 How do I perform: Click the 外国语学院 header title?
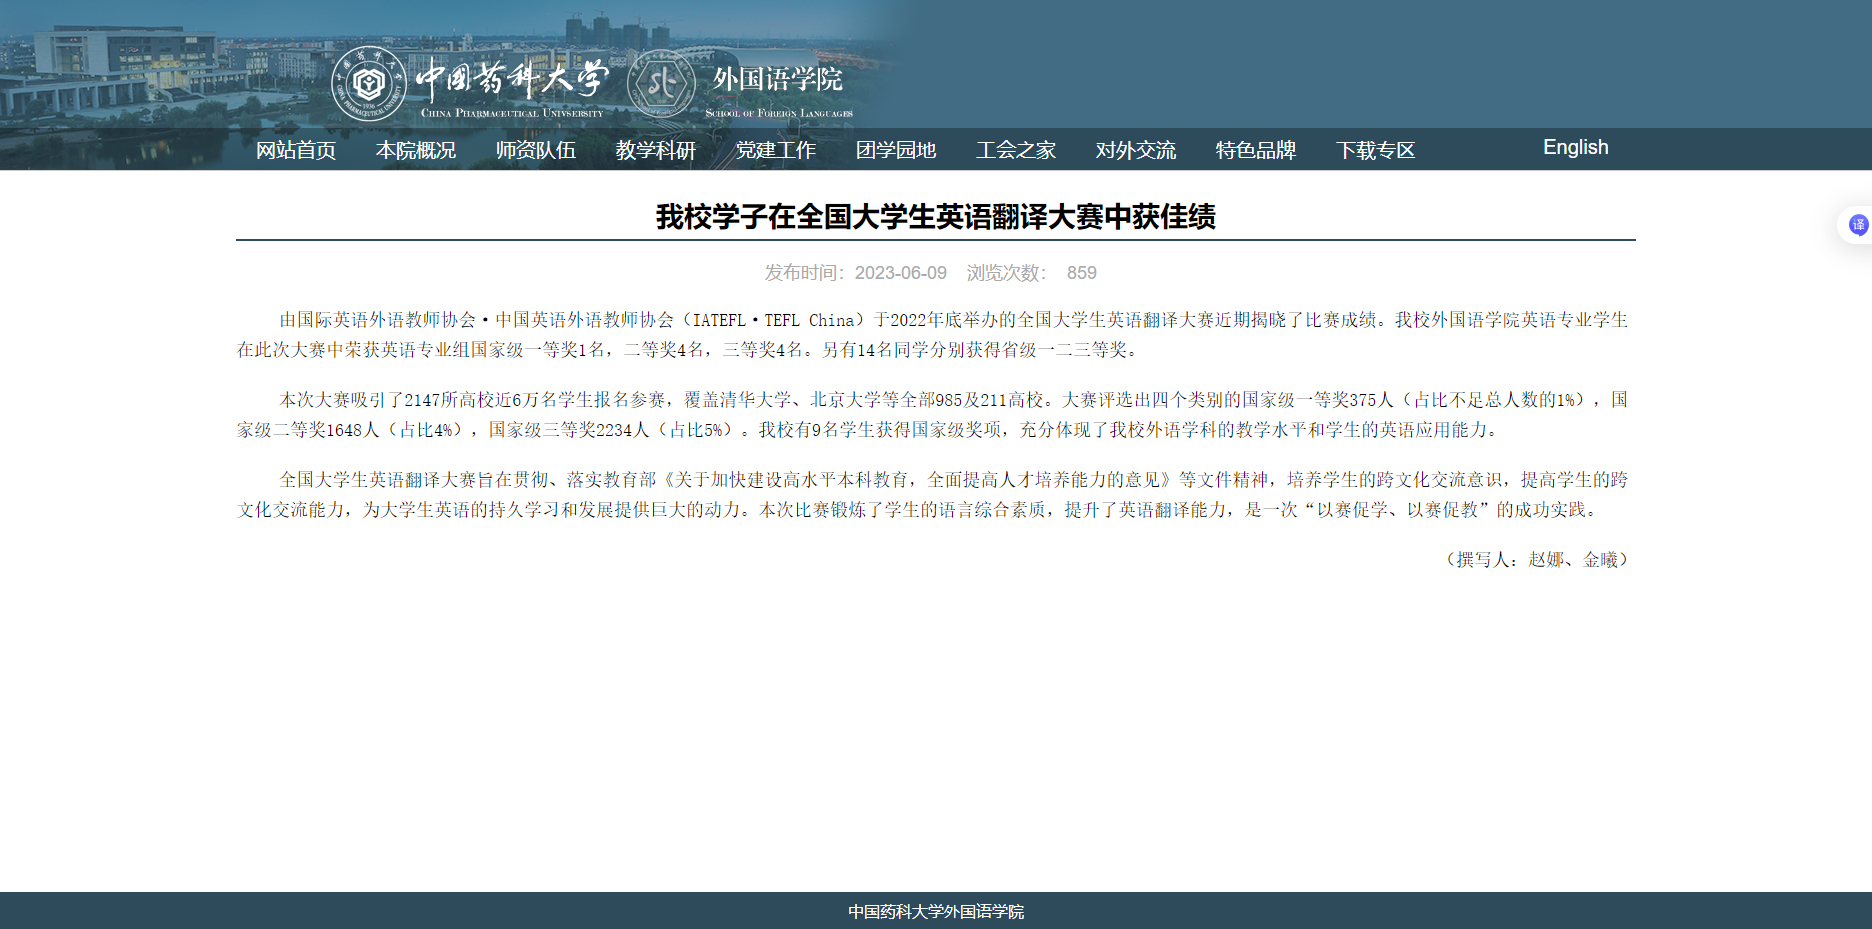[777, 80]
